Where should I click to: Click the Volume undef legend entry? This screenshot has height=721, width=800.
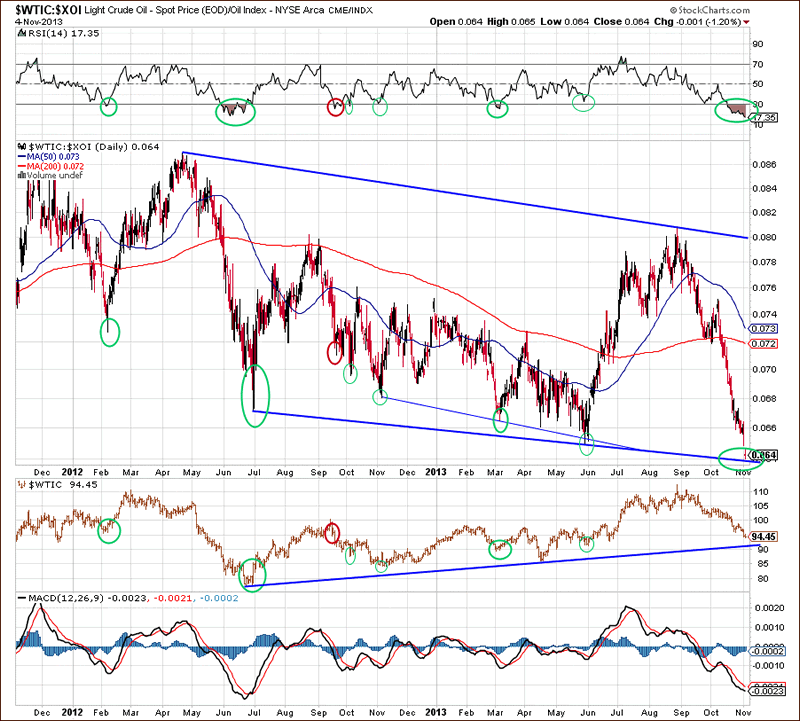pos(55,175)
